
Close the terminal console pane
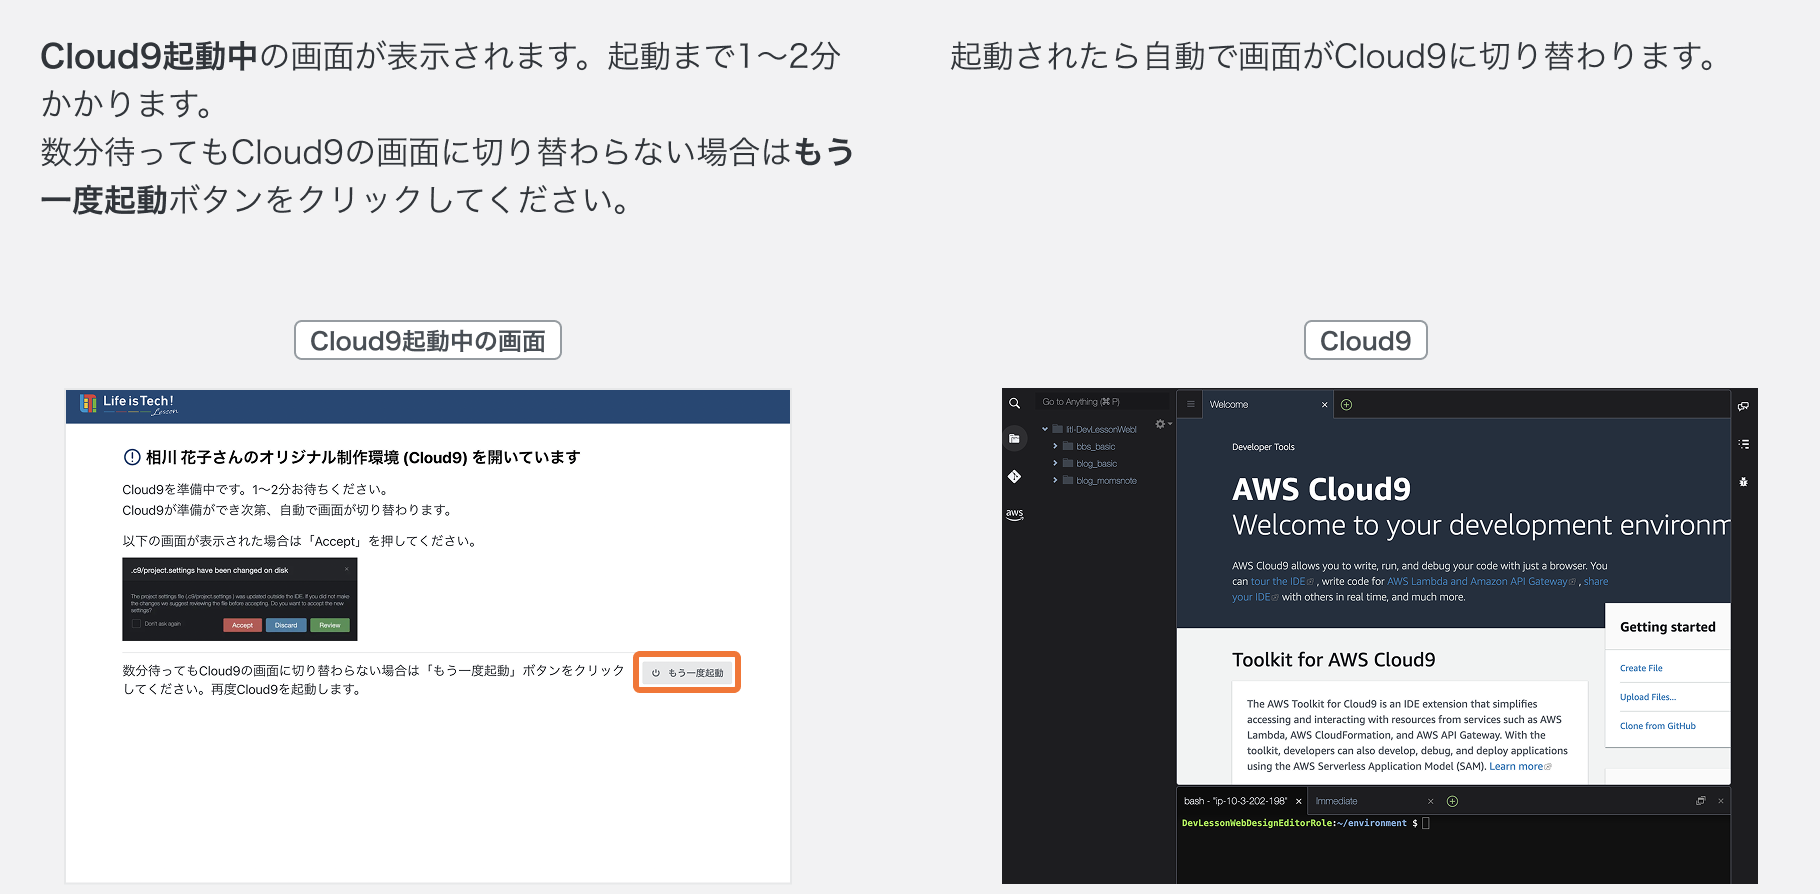point(1721,801)
